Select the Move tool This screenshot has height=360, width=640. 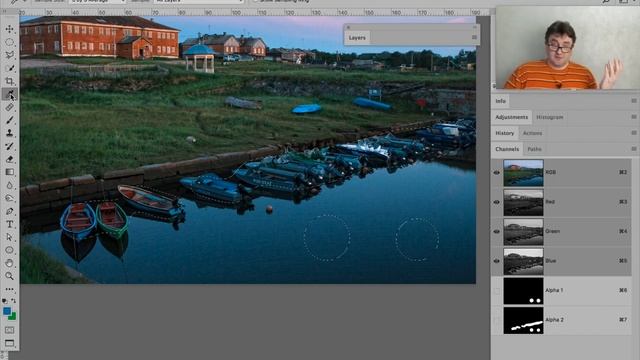pos(9,29)
